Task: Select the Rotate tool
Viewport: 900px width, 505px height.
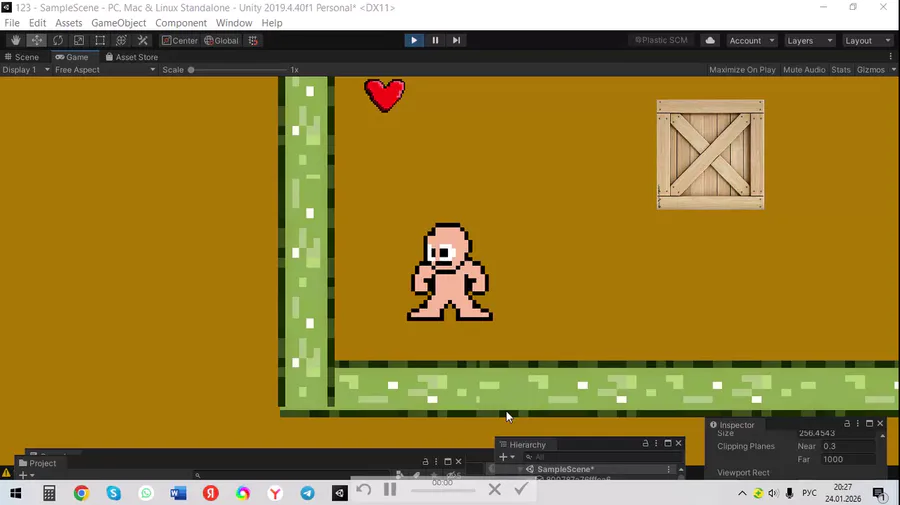Action: pos(58,40)
